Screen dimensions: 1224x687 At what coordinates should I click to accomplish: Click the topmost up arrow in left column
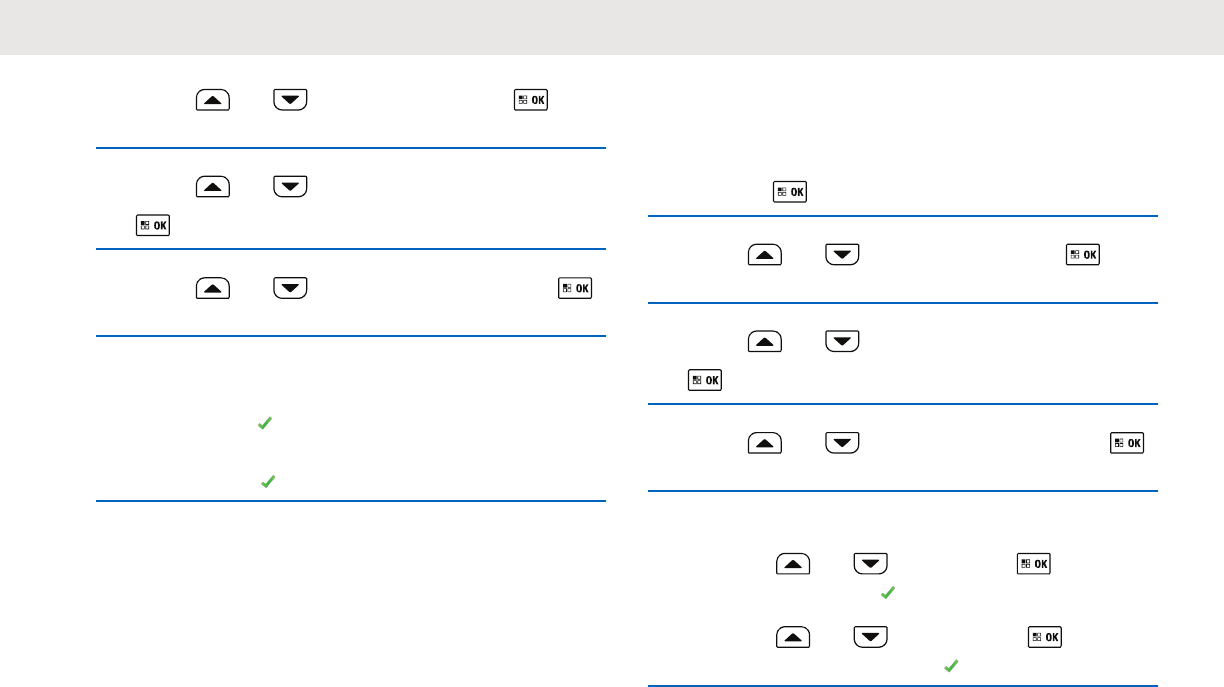[x=213, y=100]
